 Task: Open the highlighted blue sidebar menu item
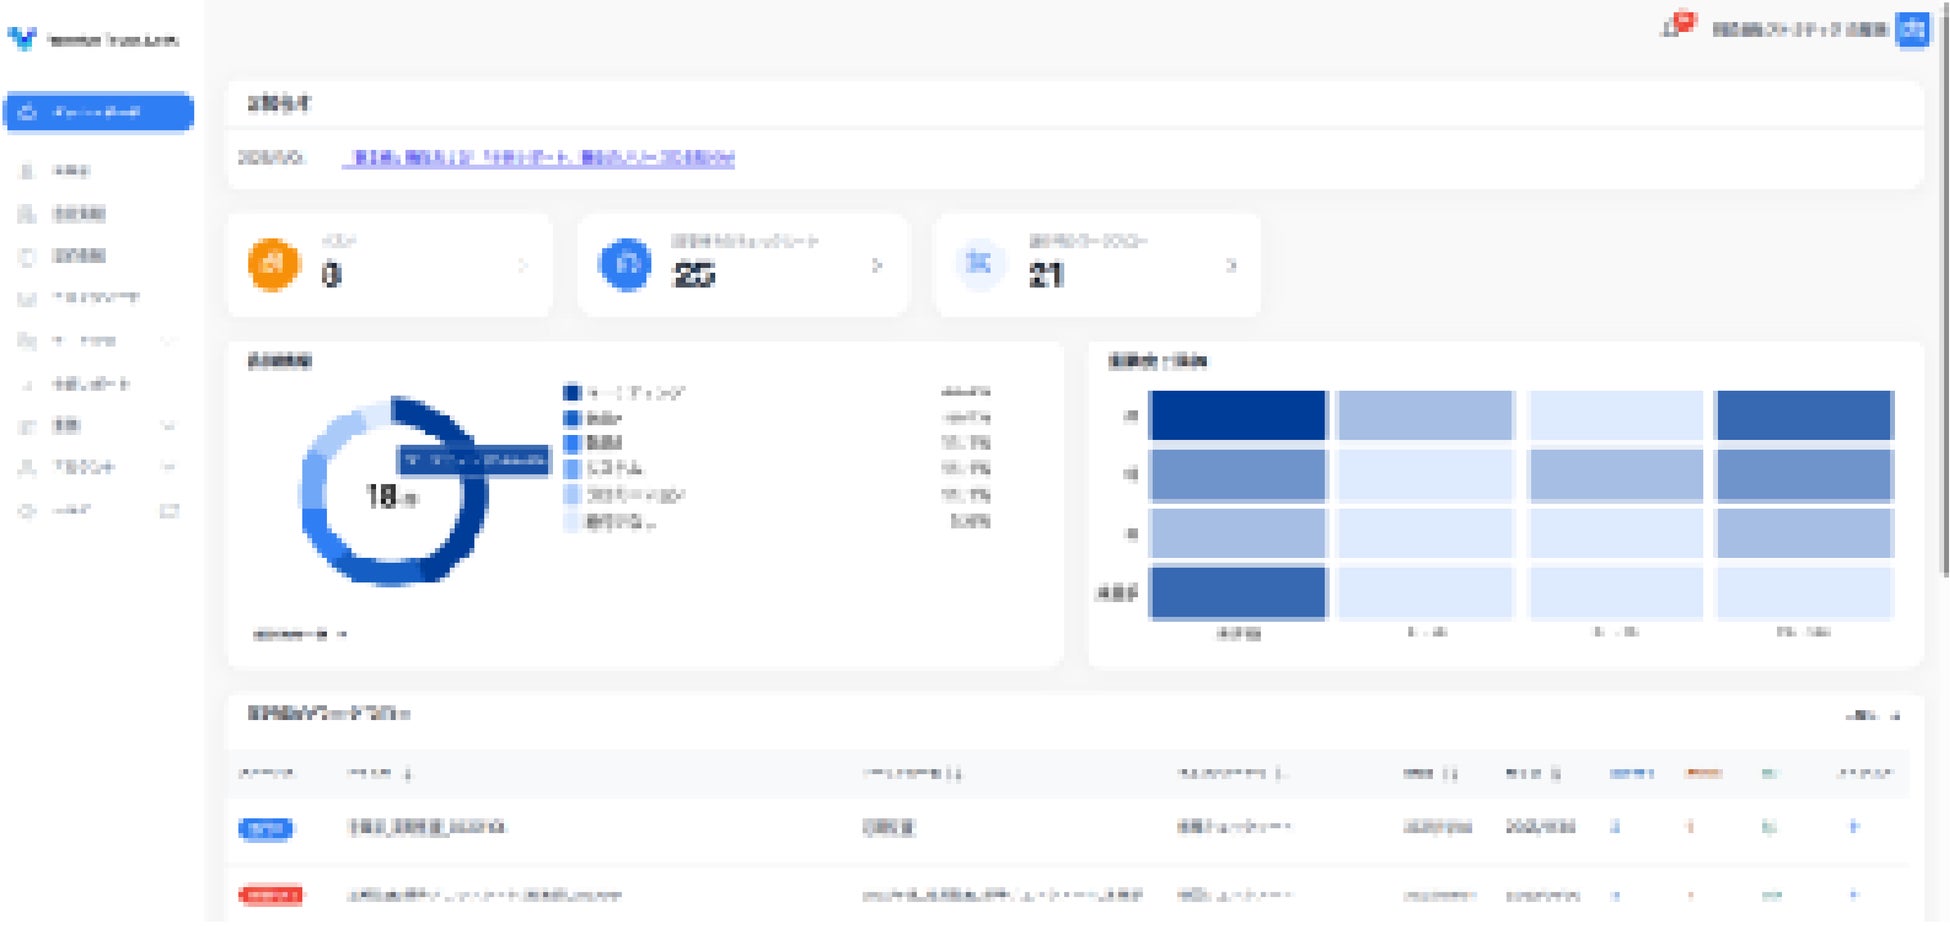tap(98, 112)
